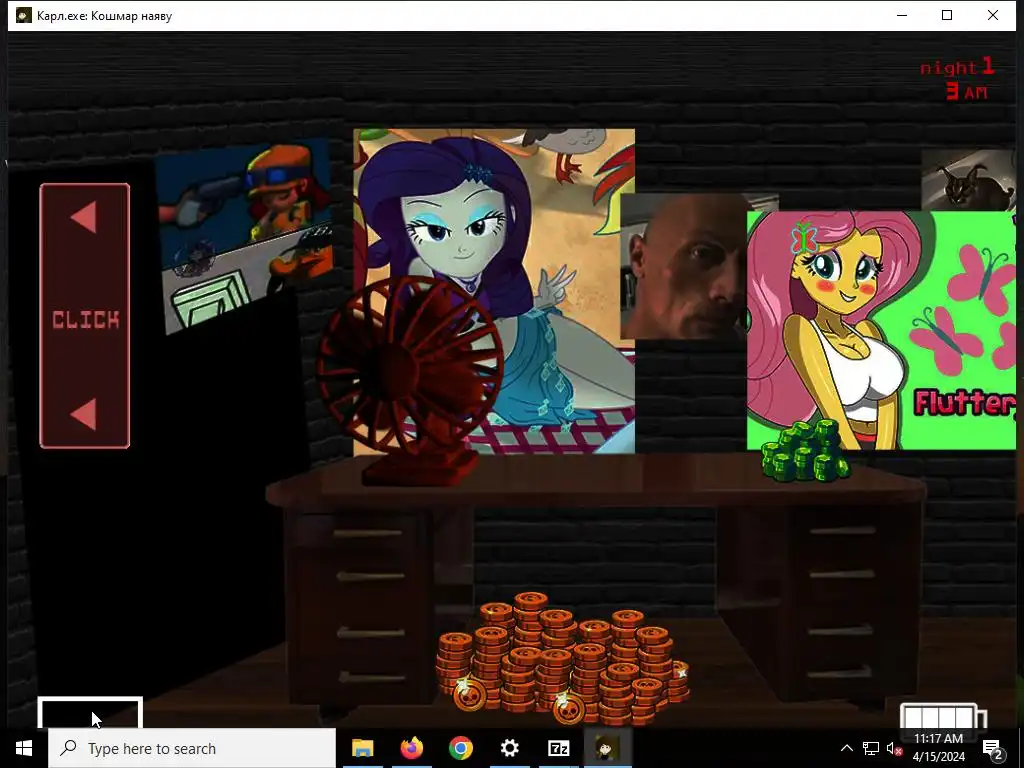The image size is (1024, 768).
Task: Click the bald man photo on the wall
Action: coord(683,266)
